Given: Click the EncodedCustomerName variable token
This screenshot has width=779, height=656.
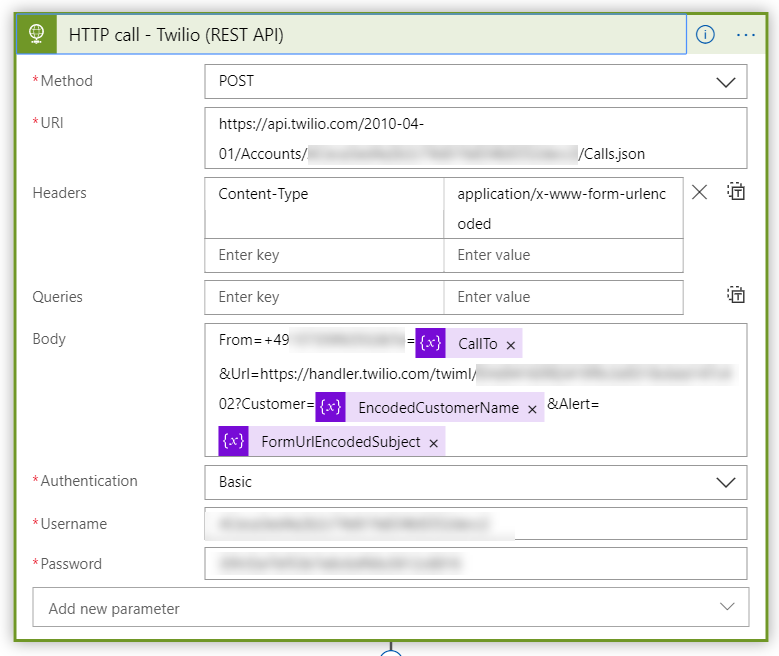Looking at the screenshot, I should 430,407.
